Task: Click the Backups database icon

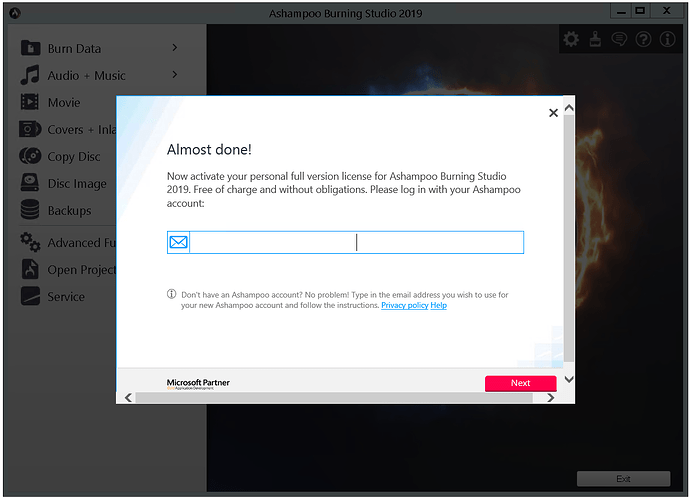Action: [30, 211]
